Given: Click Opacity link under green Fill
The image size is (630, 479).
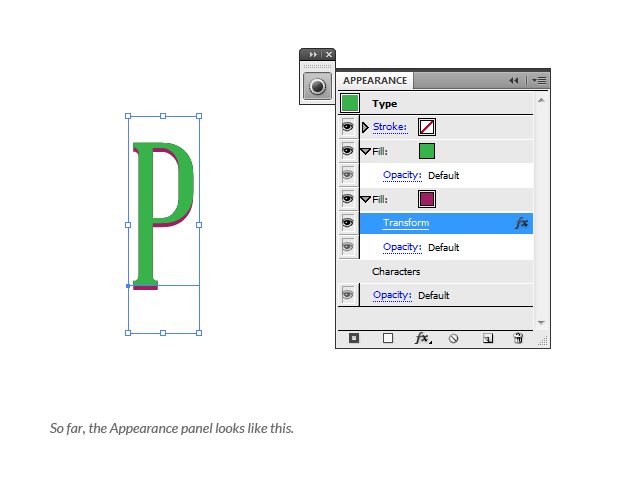Looking at the screenshot, I should pos(402,175).
